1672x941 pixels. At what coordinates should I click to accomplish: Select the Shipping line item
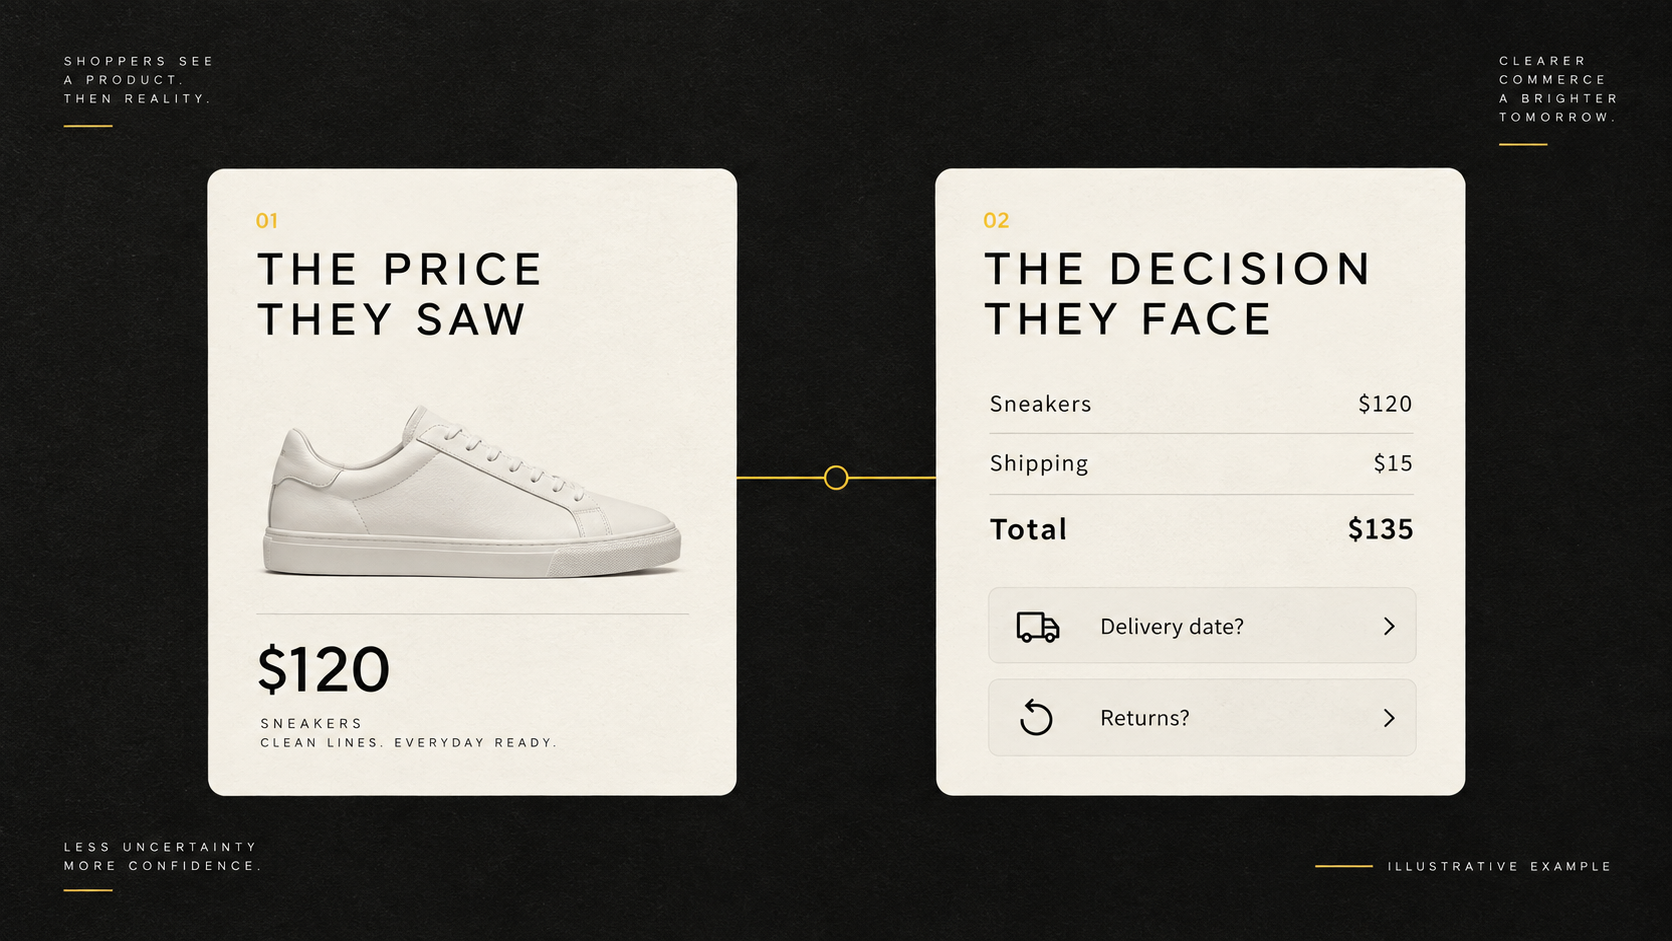pos(1201,463)
